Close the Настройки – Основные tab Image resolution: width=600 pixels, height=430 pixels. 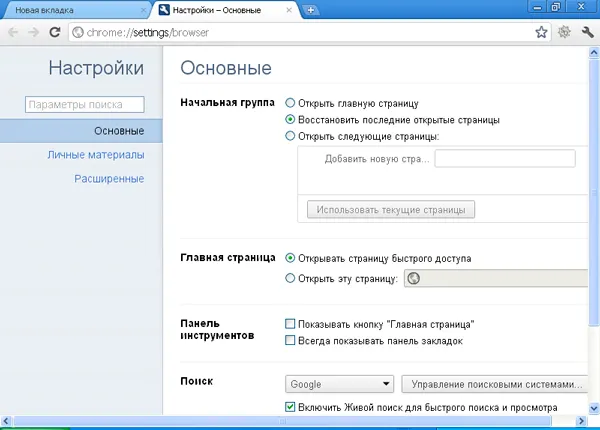click(289, 10)
